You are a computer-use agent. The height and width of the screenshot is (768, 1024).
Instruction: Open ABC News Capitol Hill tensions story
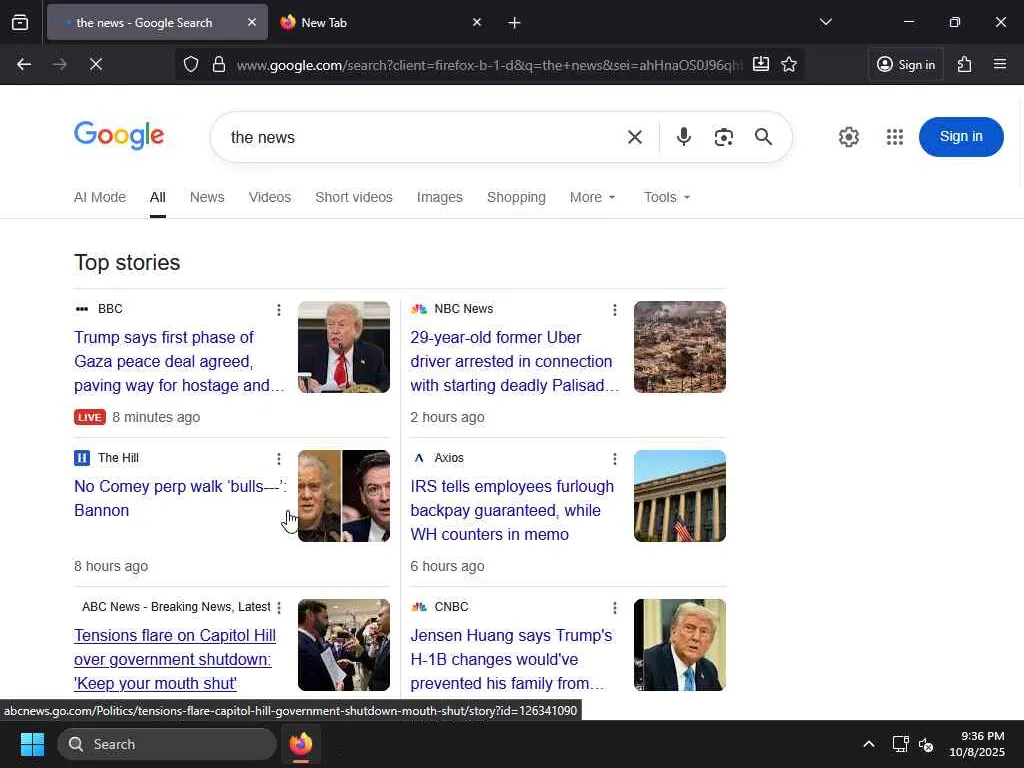click(x=174, y=659)
